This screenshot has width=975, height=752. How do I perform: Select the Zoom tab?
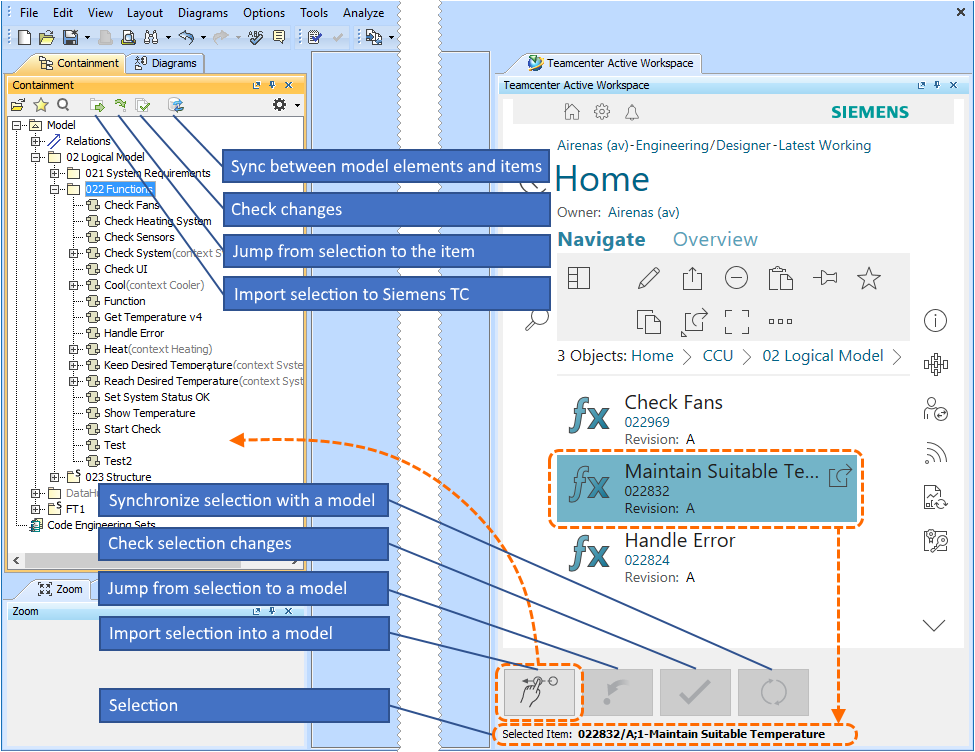click(61, 589)
